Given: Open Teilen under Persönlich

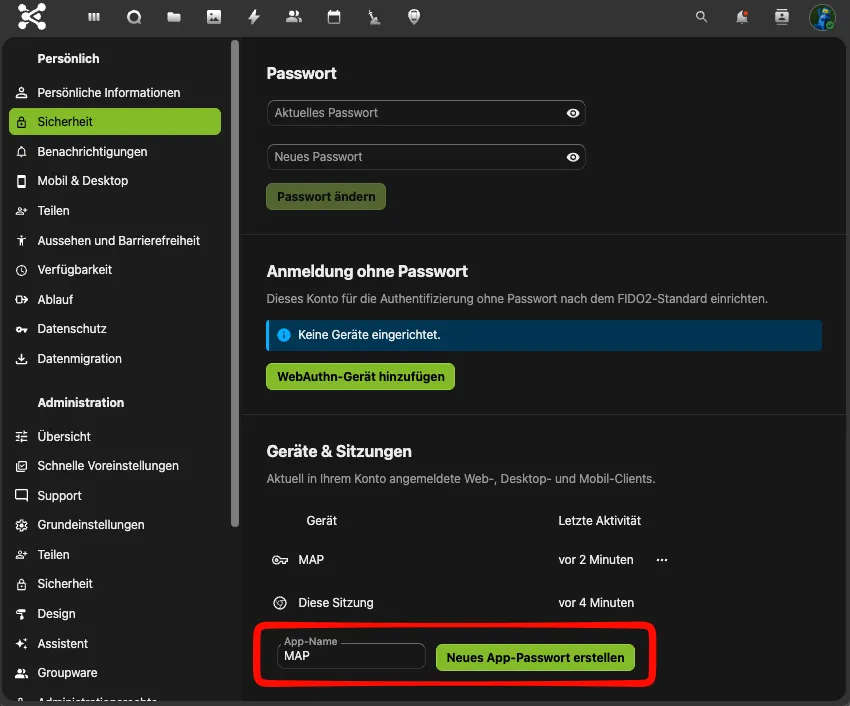Looking at the screenshot, I should click(115, 211).
